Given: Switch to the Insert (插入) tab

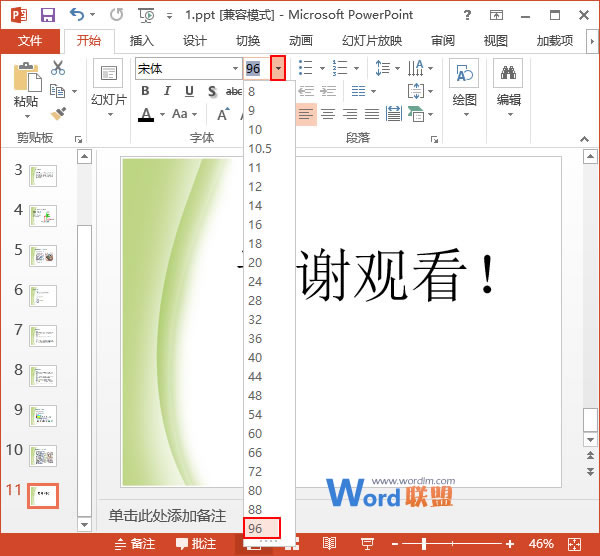Looking at the screenshot, I should pos(142,41).
